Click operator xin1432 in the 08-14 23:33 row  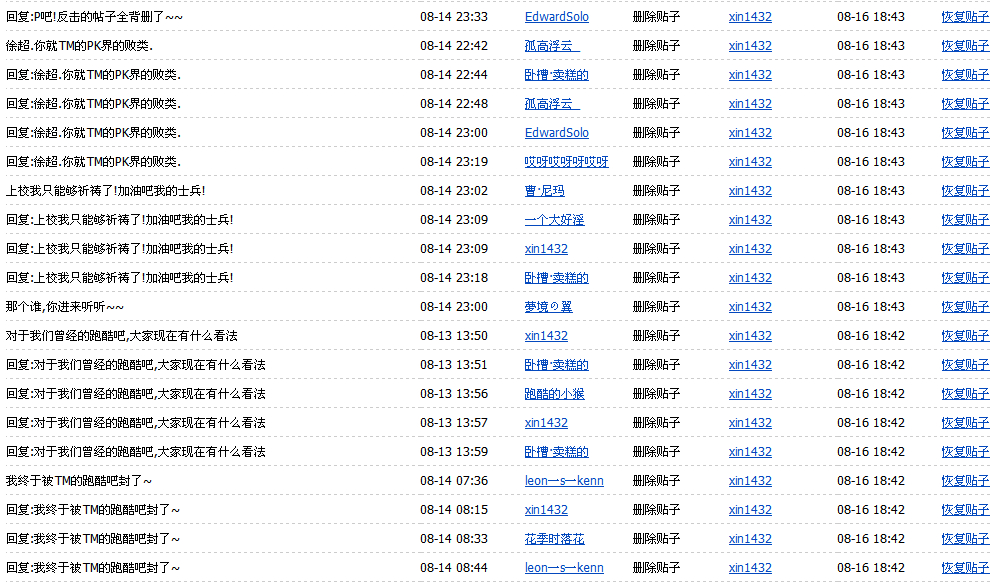[x=750, y=17]
